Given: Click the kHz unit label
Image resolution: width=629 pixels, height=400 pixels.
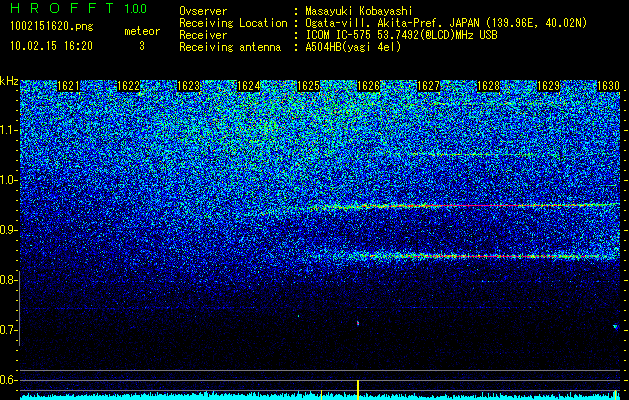Looking at the screenshot, I should point(9,81).
